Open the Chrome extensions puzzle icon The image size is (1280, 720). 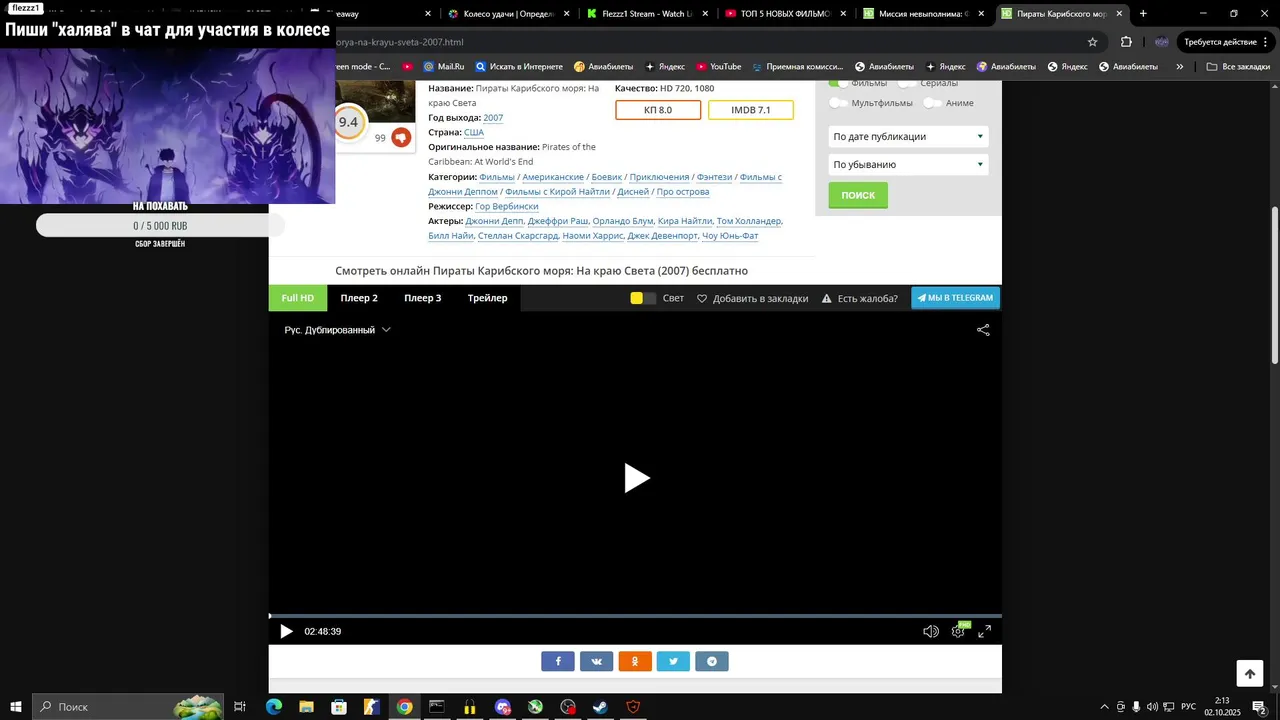coord(1126,42)
